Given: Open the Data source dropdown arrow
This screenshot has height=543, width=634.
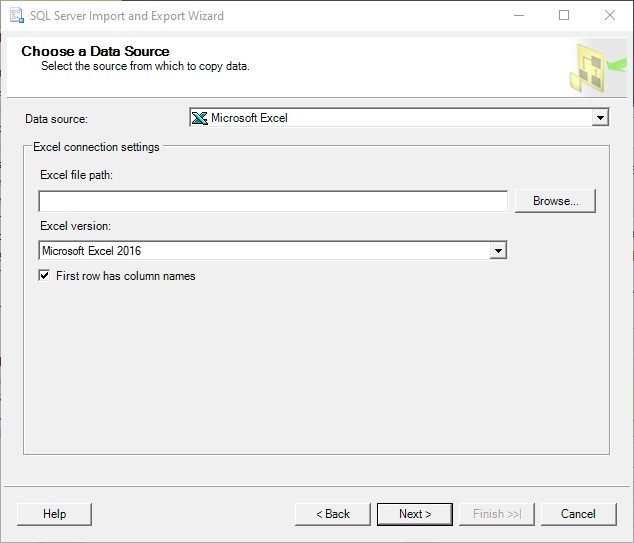Looking at the screenshot, I should 600,118.
